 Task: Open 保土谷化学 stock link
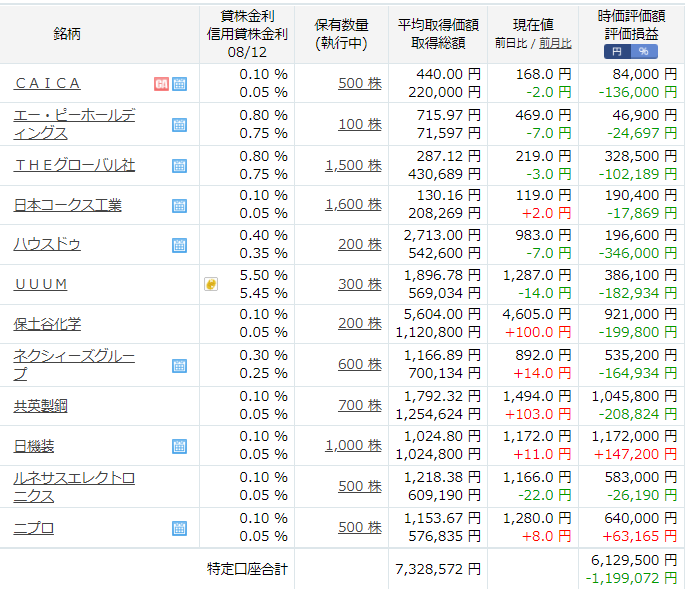pyautogui.click(x=47, y=324)
